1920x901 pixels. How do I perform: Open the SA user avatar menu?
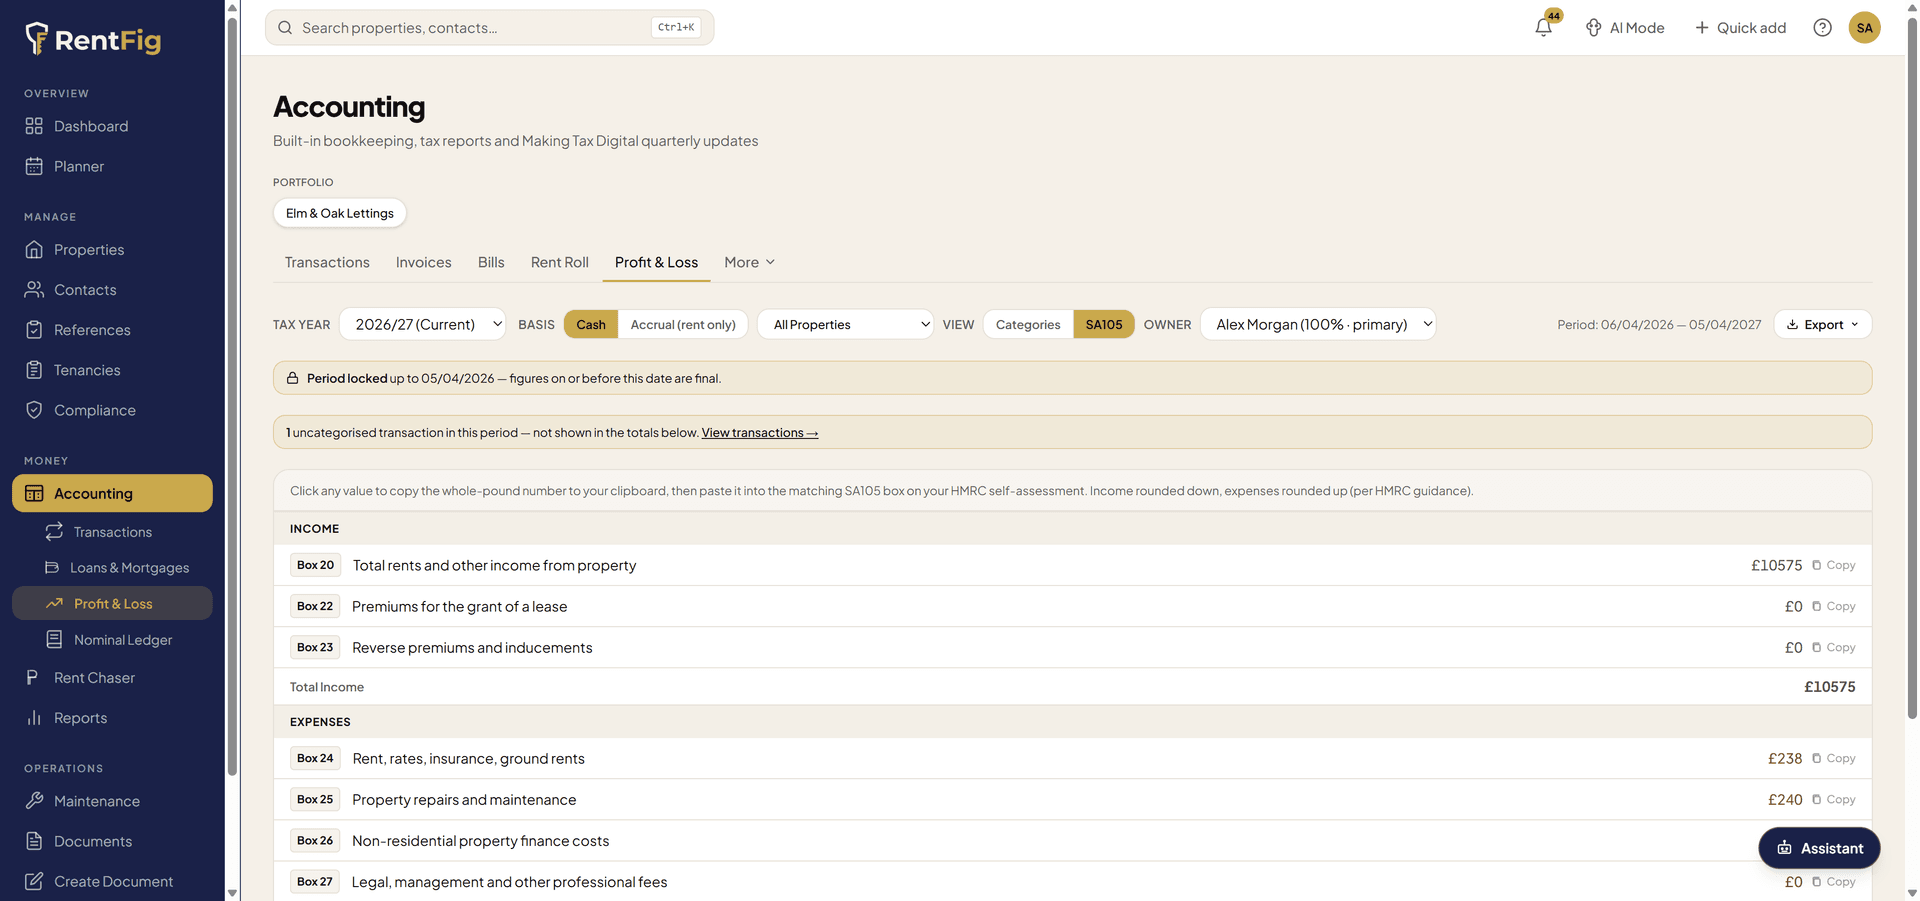coord(1864,28)
